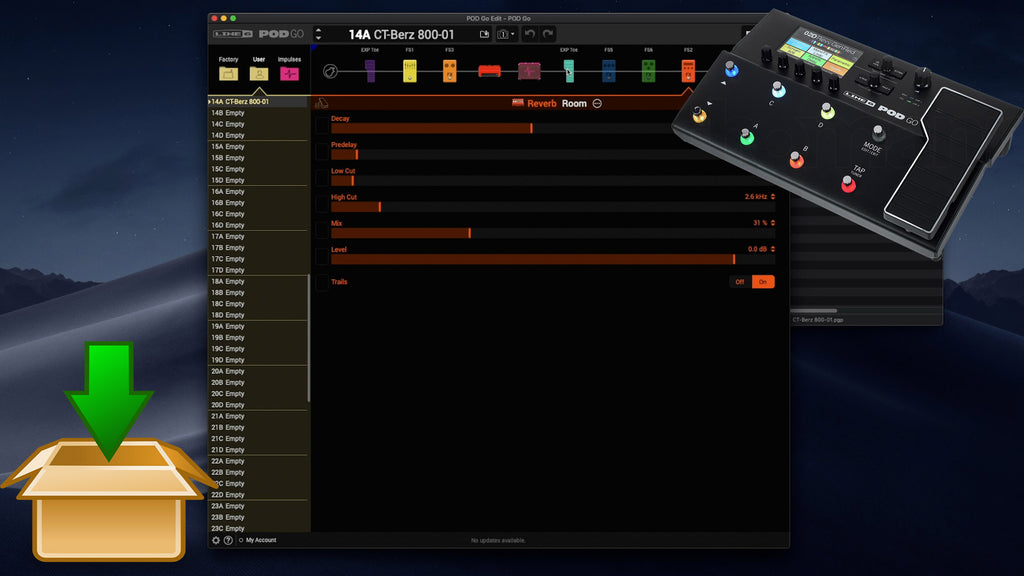Select the orange FS3 pedal block
The width and height of the screenshot is (1024, 576).
pyautogui.click(x=450, y=71)
